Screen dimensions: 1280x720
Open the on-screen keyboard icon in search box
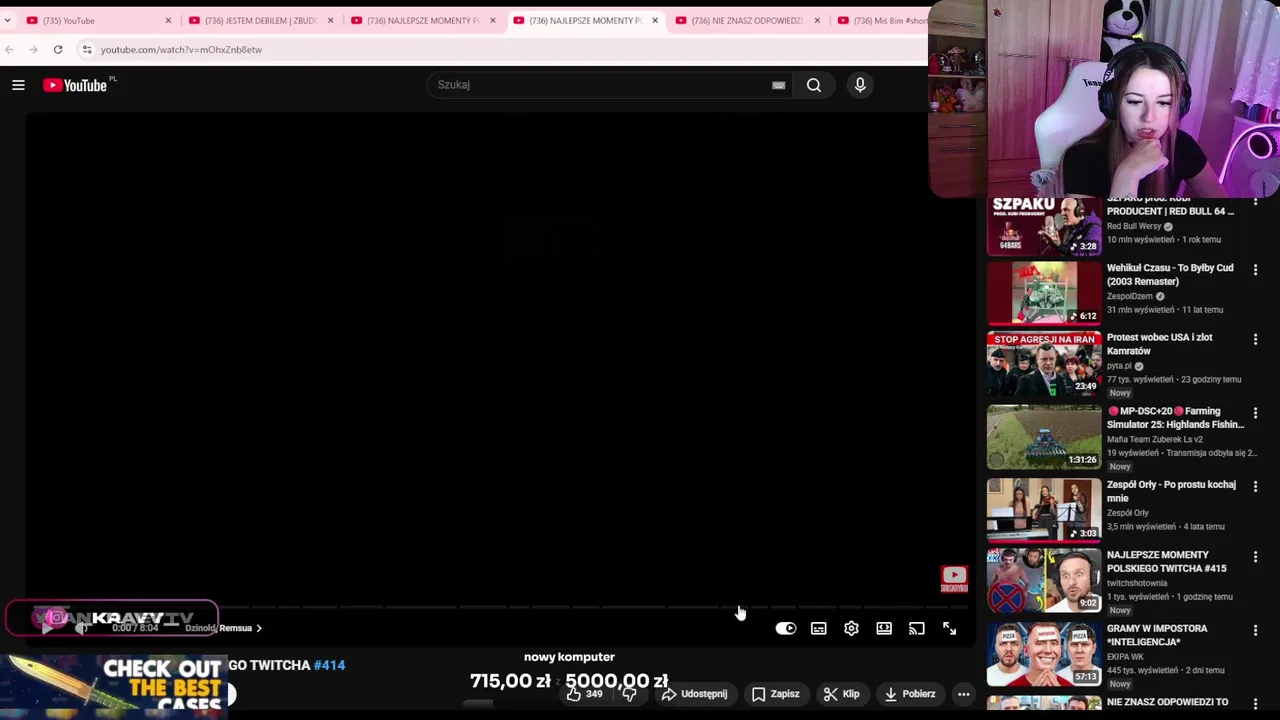[778, 85]
